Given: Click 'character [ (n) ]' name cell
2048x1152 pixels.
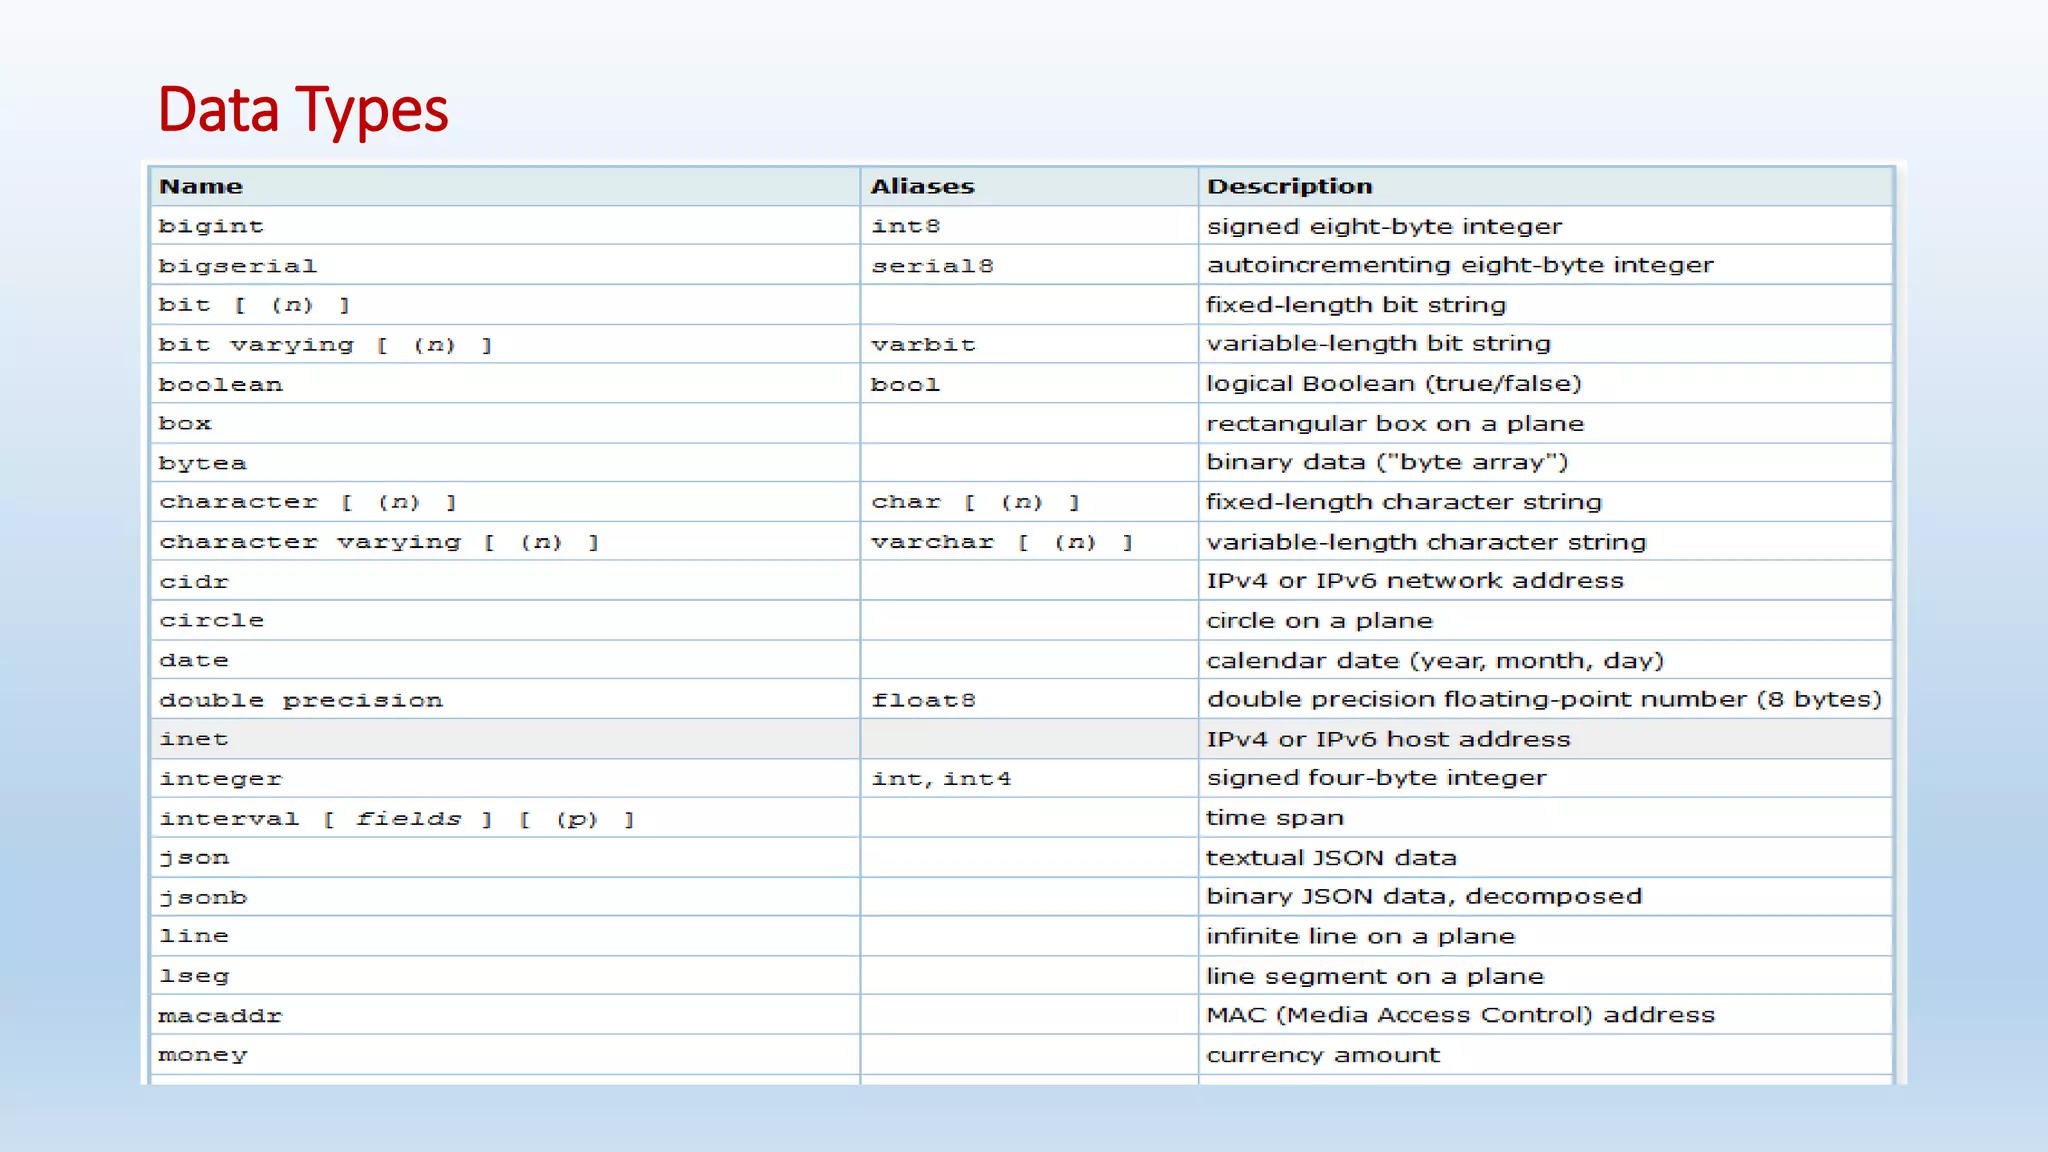Looking at the screenshot, I should click(x=504, y=502).
